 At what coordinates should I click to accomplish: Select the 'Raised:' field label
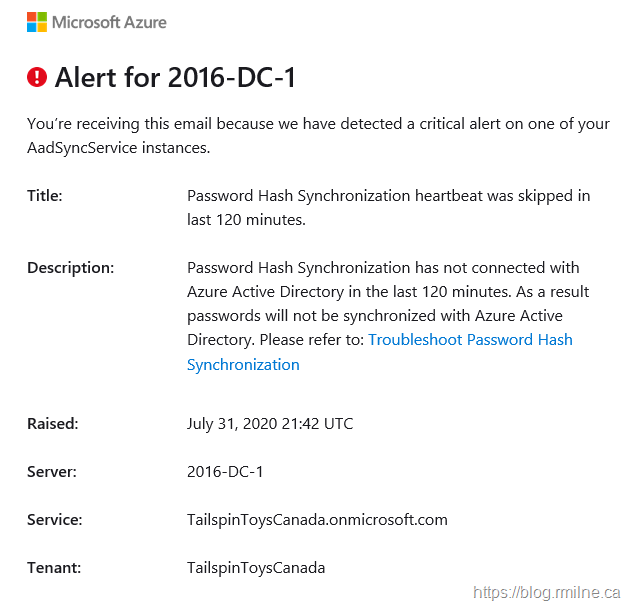click(x=52, y=424)
